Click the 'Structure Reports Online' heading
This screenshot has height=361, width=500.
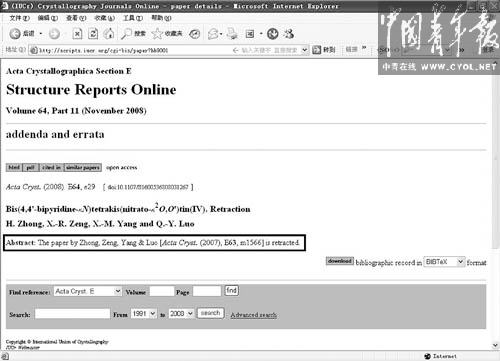tap(91, 90)
